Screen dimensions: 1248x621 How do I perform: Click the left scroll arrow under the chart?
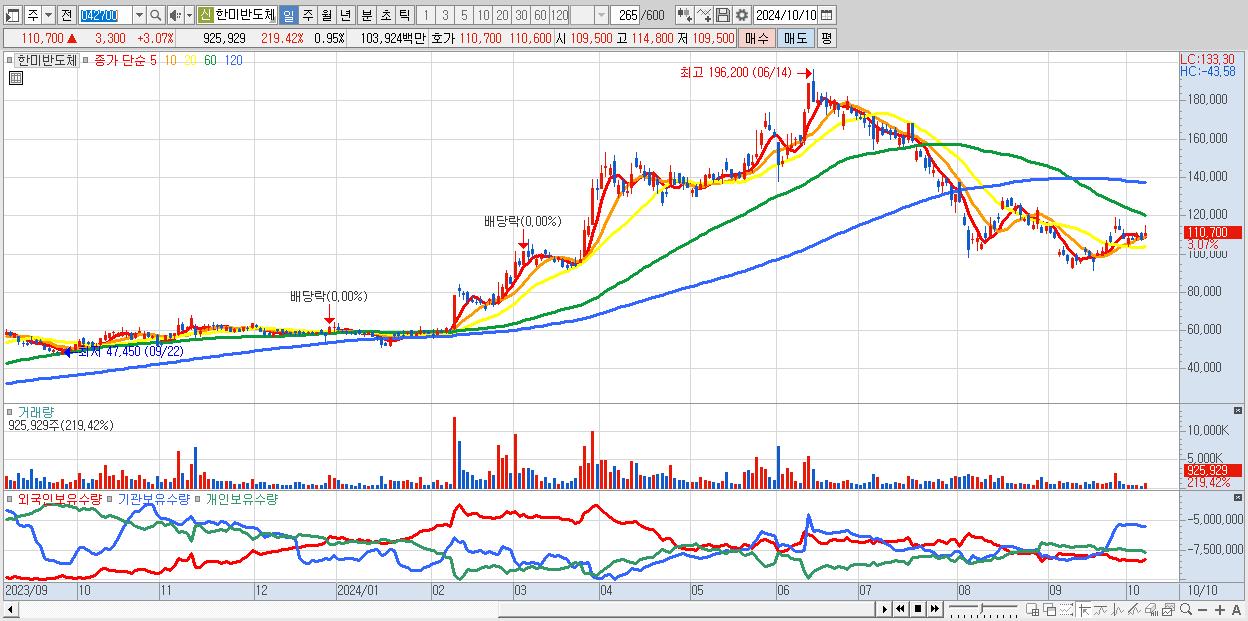tap(10, 609)
